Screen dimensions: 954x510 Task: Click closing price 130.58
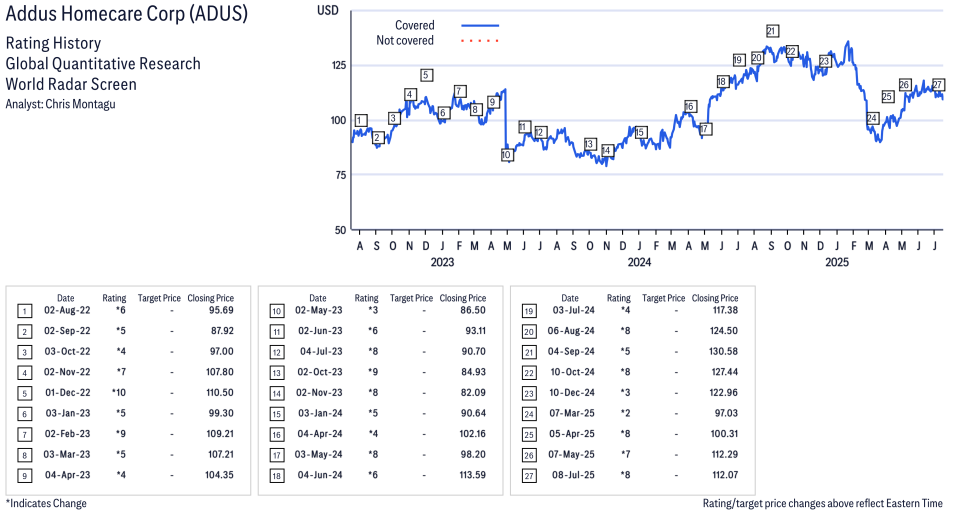[724, 352]
